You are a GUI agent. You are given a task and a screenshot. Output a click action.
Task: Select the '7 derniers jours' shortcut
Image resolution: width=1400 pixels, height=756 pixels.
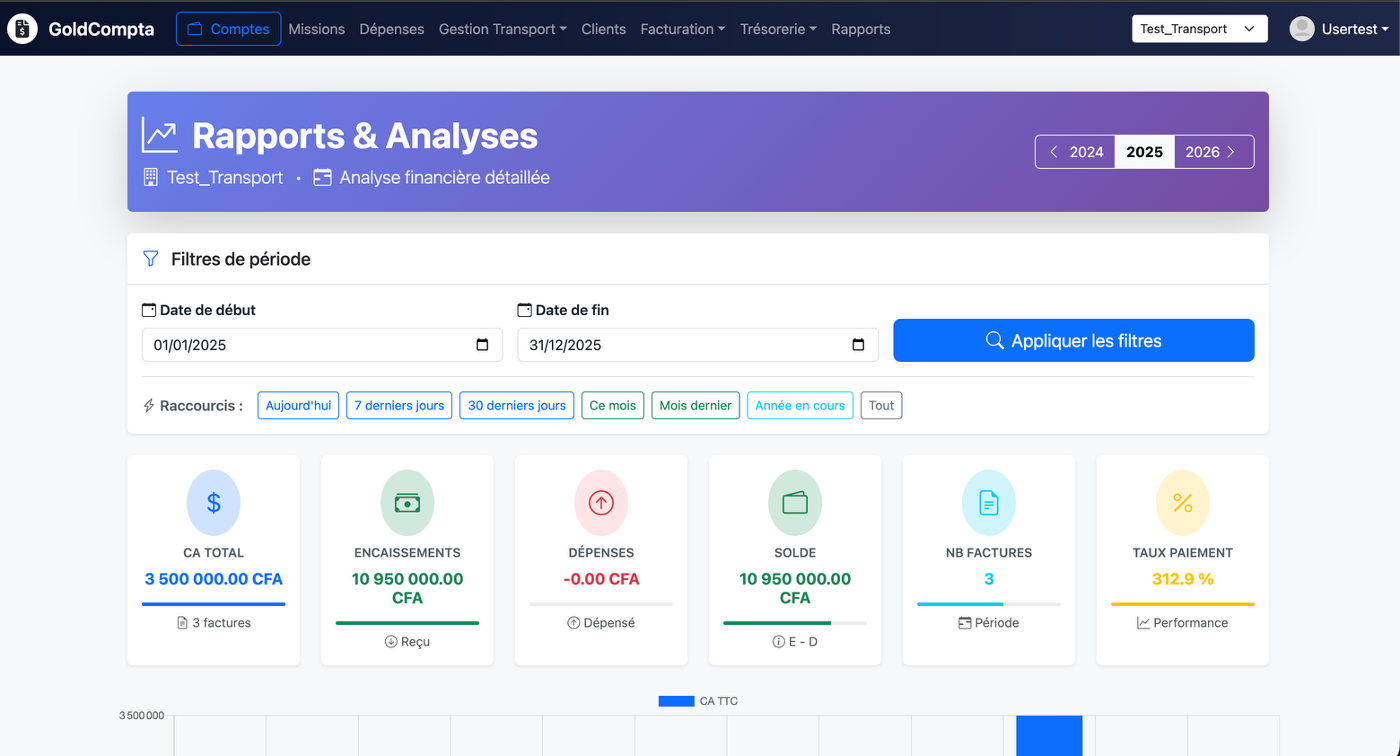398,405
